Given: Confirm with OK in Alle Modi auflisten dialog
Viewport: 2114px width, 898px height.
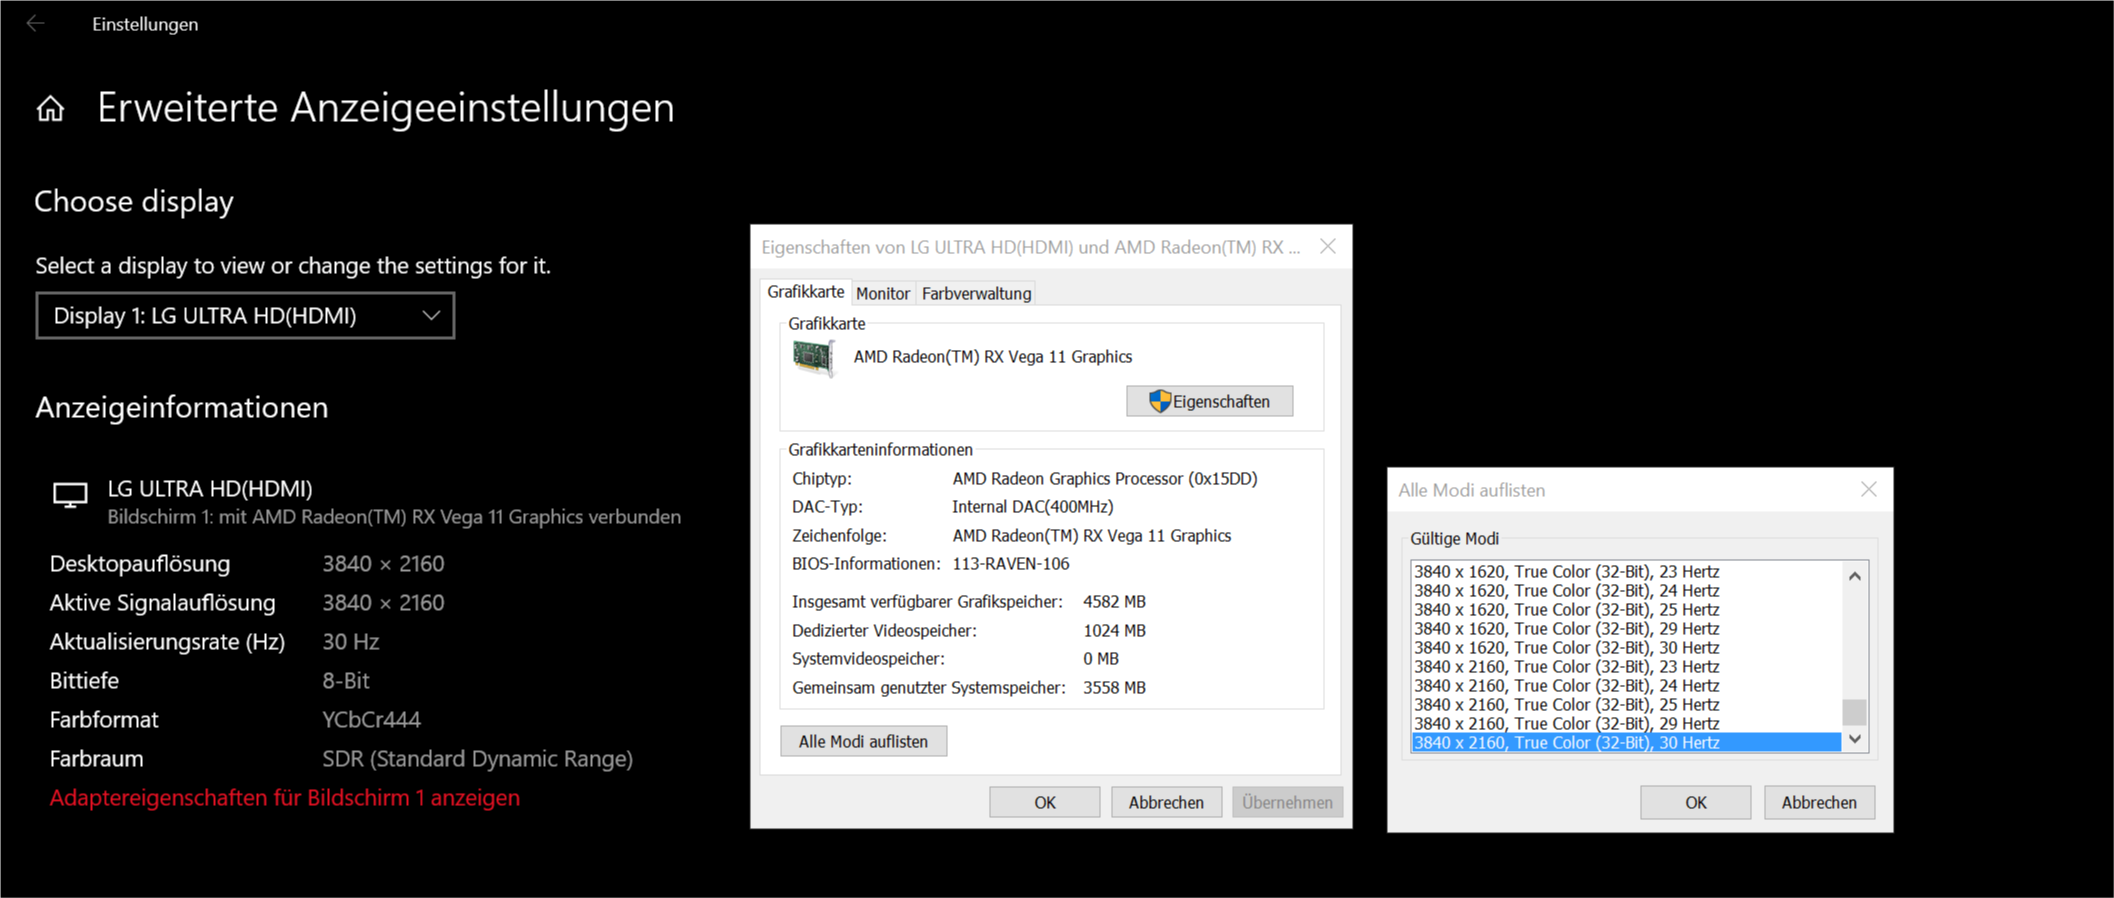Looking at the screenshot, I should [1695, 802].
